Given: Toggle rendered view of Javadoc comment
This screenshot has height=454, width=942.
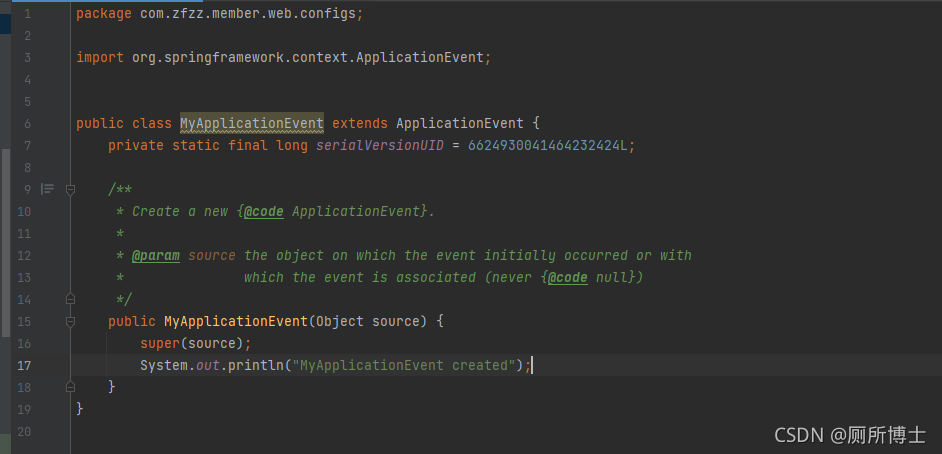Looking at the screenshot, I should pyautogui.click(x=47, y=189).
